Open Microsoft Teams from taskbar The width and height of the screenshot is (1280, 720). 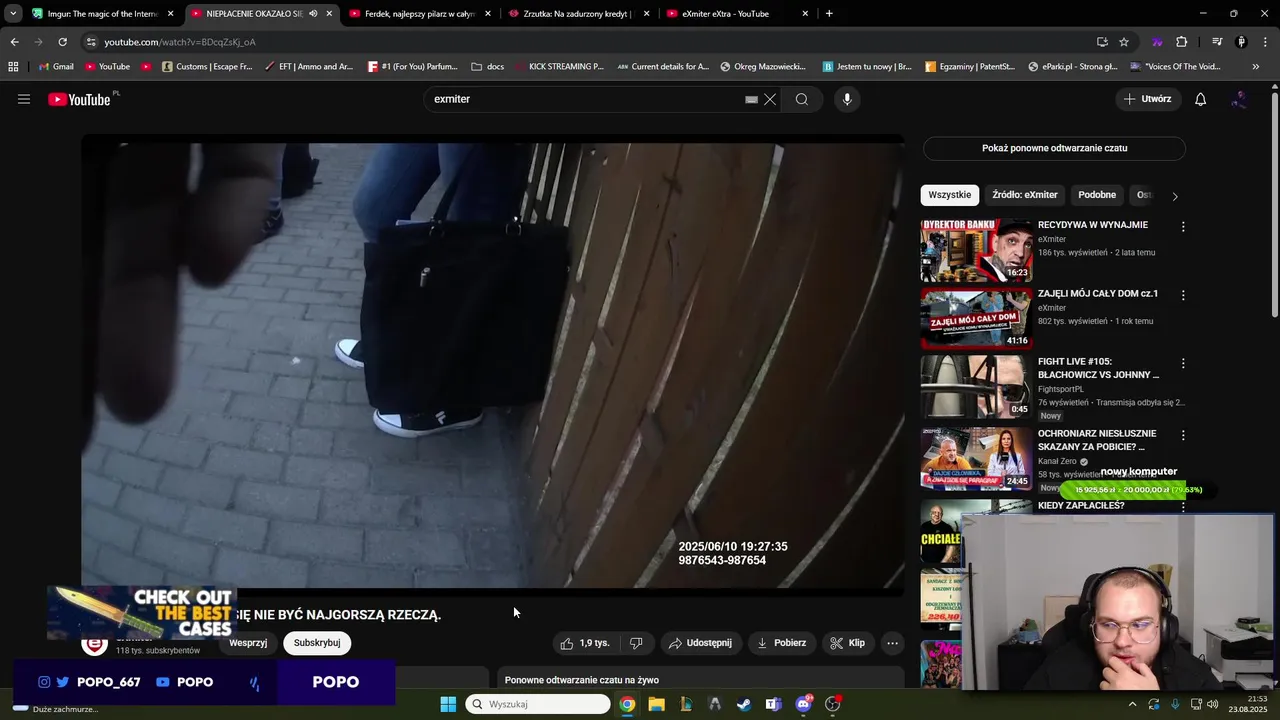[773, 704]
